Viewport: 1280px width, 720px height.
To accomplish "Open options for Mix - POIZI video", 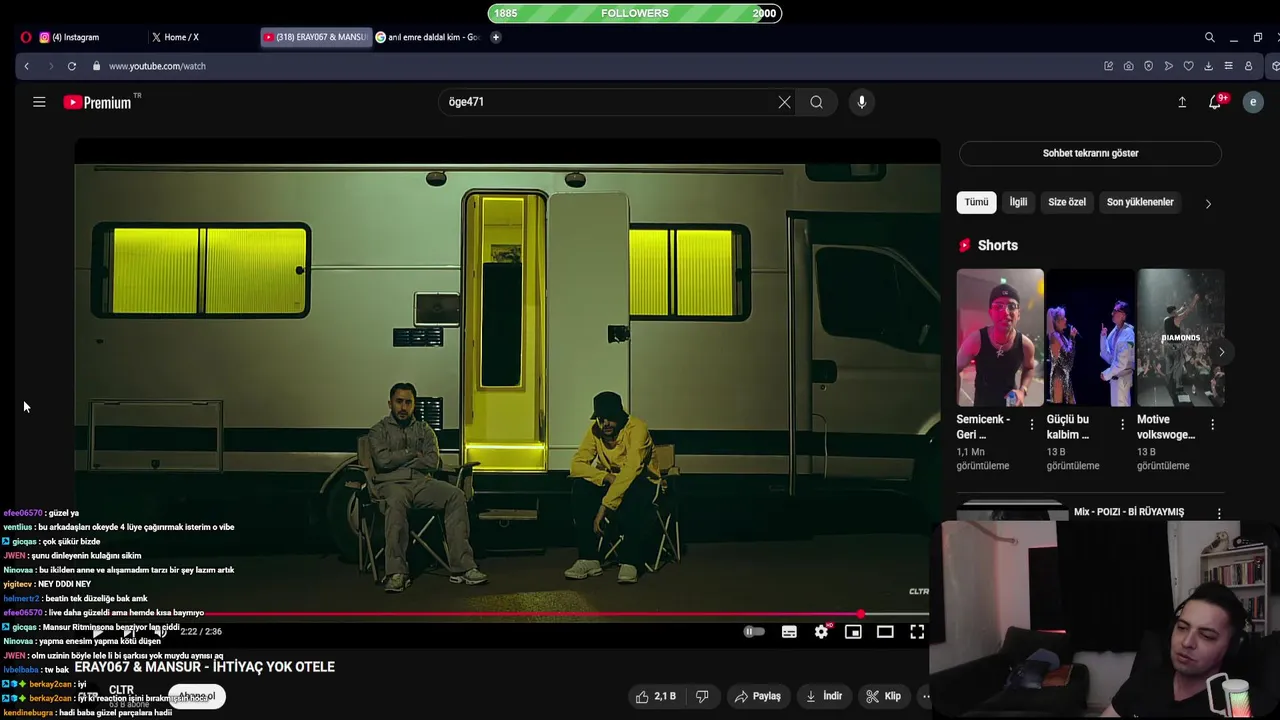I will click(1218, 513).
